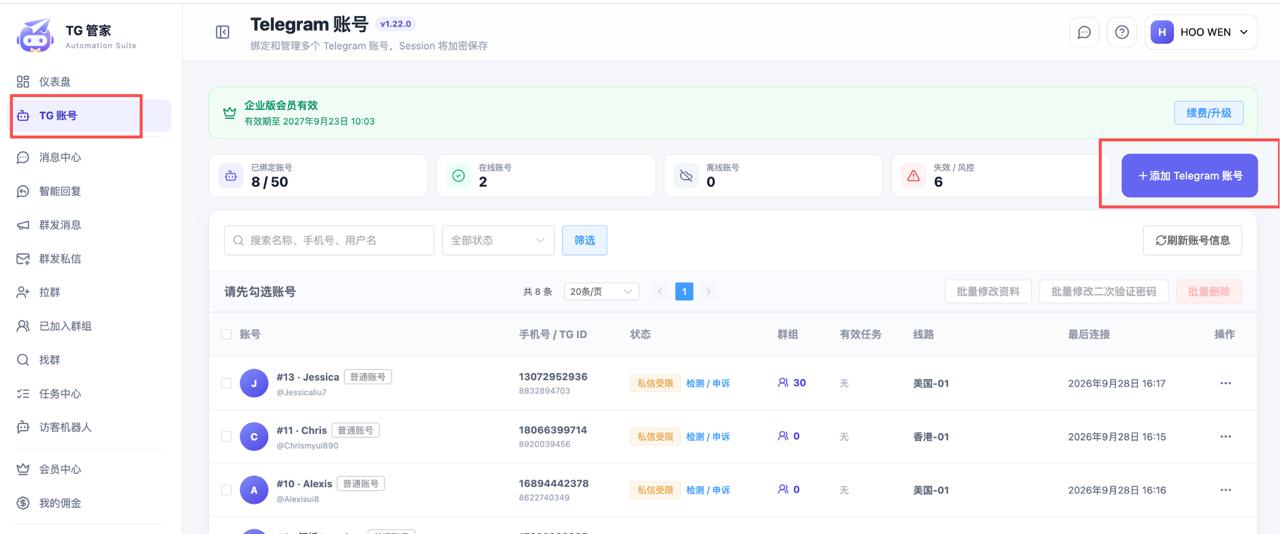Click 刷新账号信息 button
This screenshot has height=534, width=1280.
click(1193, 240)
